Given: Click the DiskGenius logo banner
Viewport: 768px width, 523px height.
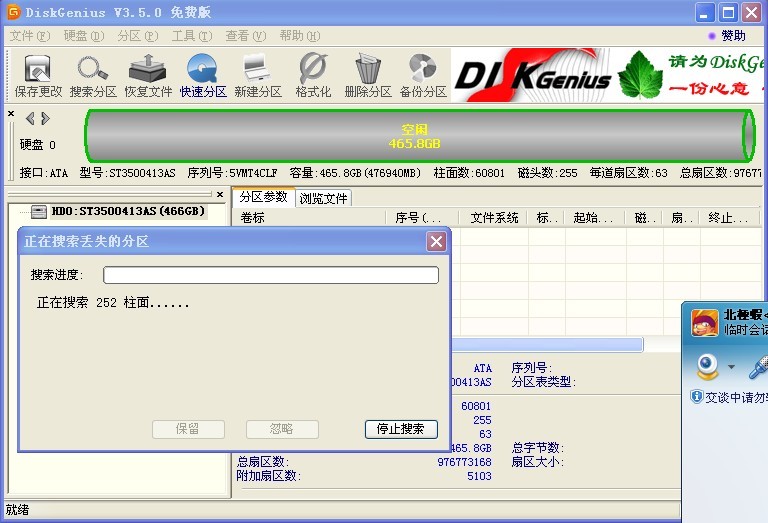Looking at the screenshot, I should coord(532,75).
